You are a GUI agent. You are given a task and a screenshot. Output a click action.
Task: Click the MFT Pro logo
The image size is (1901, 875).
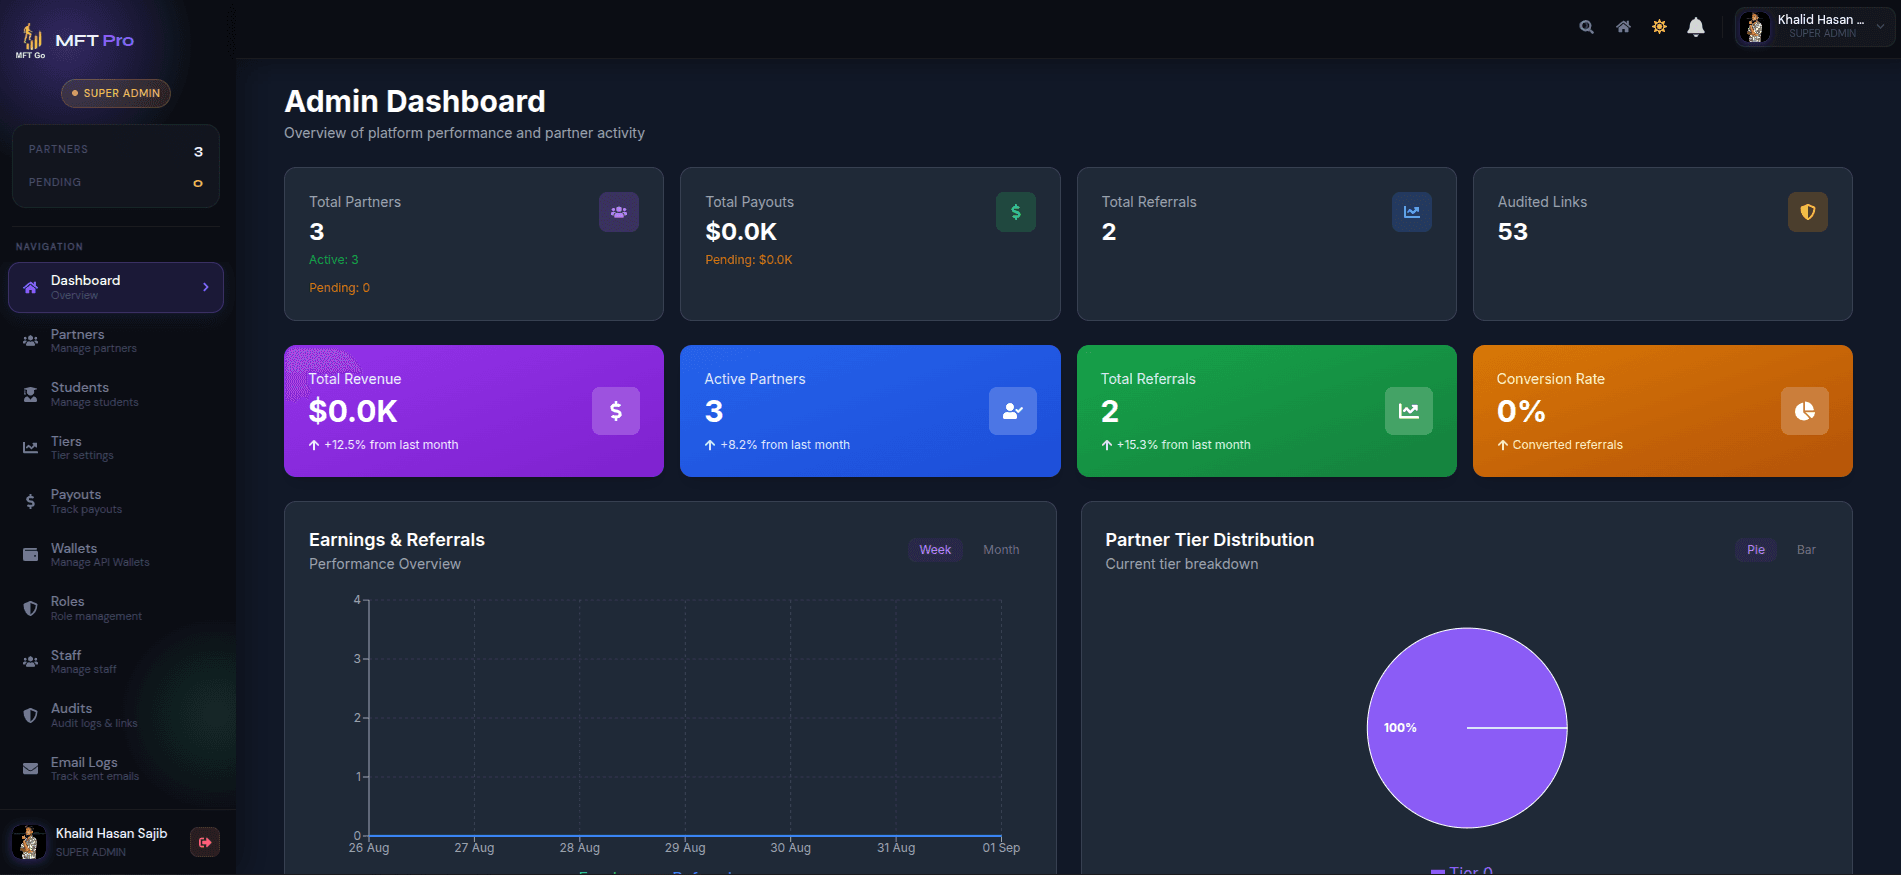tap(75, 41)
